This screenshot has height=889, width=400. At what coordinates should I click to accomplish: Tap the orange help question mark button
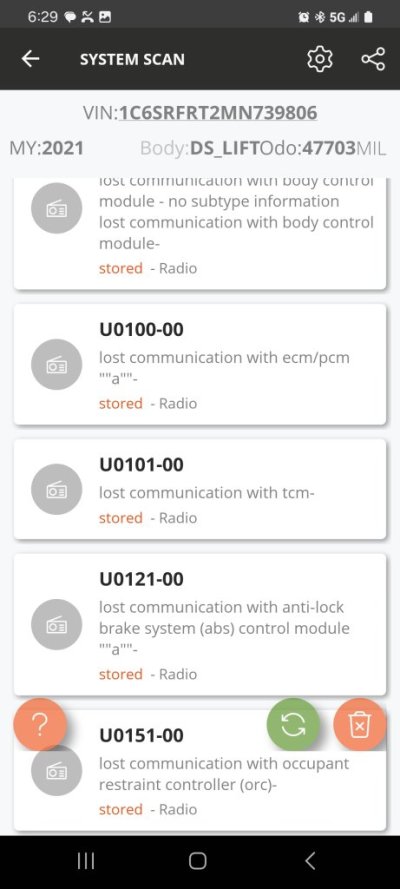[x=40, y=724]
